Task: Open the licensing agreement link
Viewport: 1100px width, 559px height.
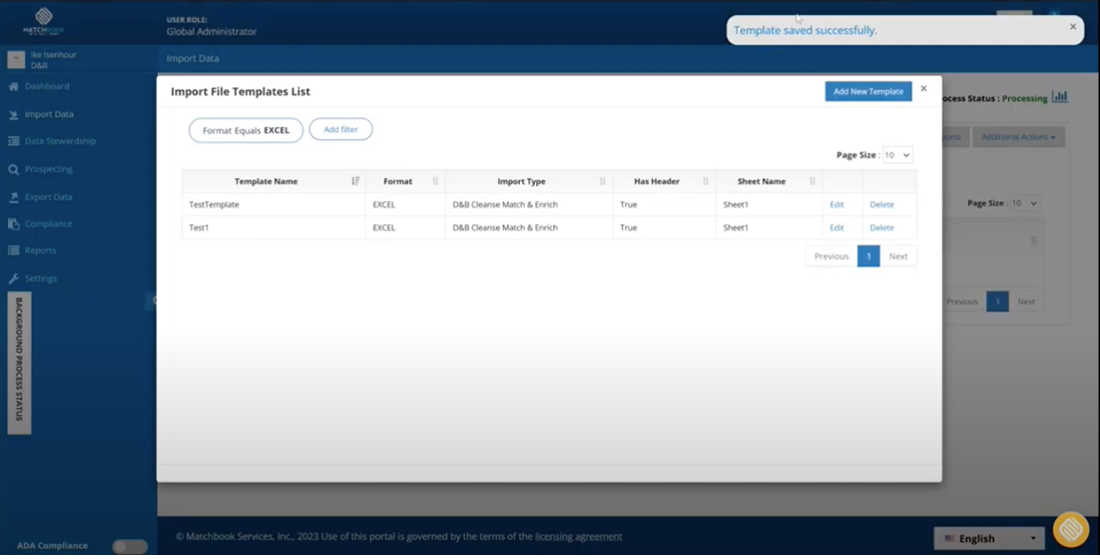Action: pos(578,537)
